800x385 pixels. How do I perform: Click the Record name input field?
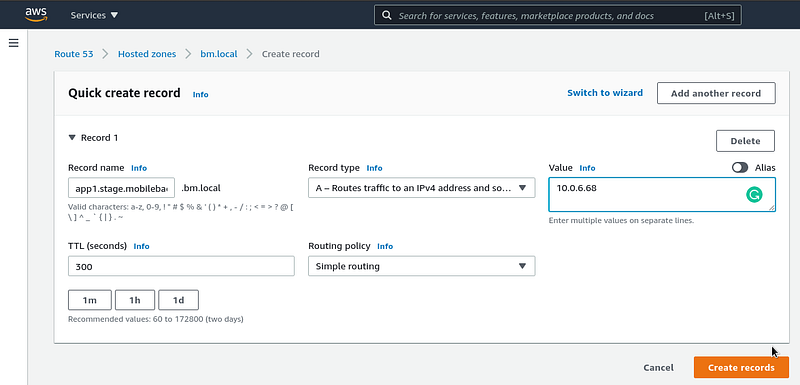(121, 188)
